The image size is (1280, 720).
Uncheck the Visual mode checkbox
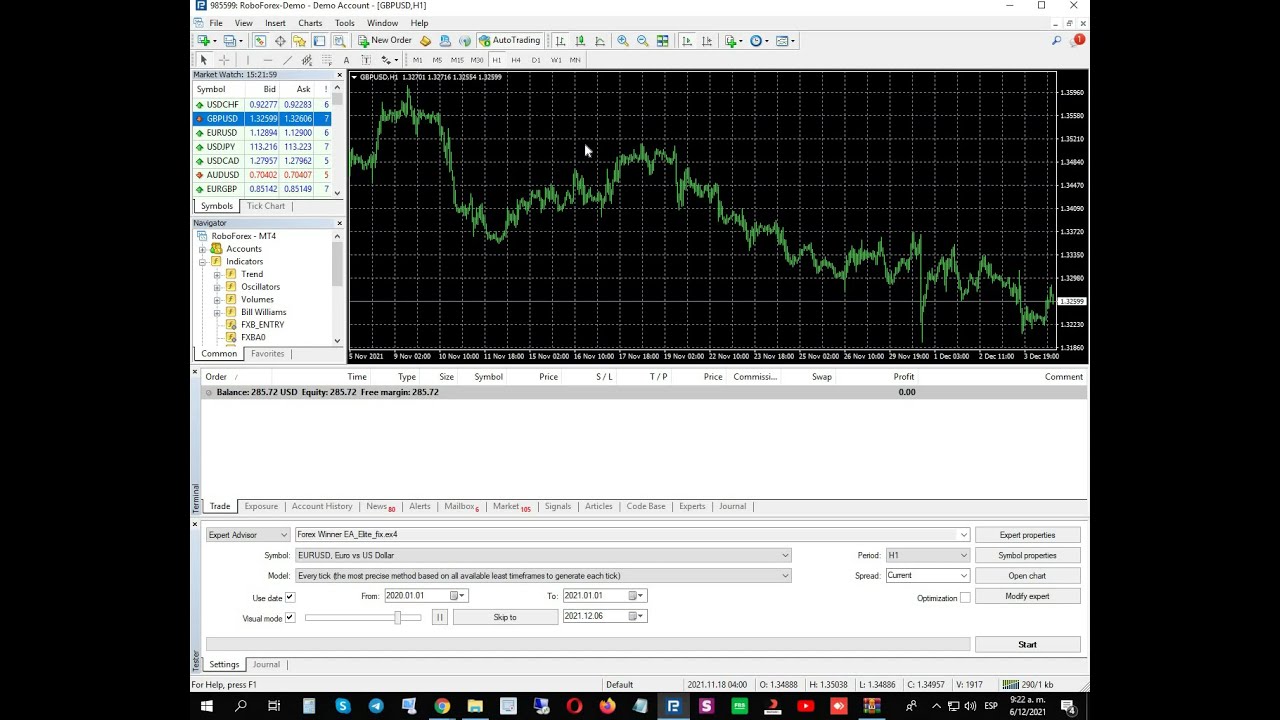coord(290,618)
